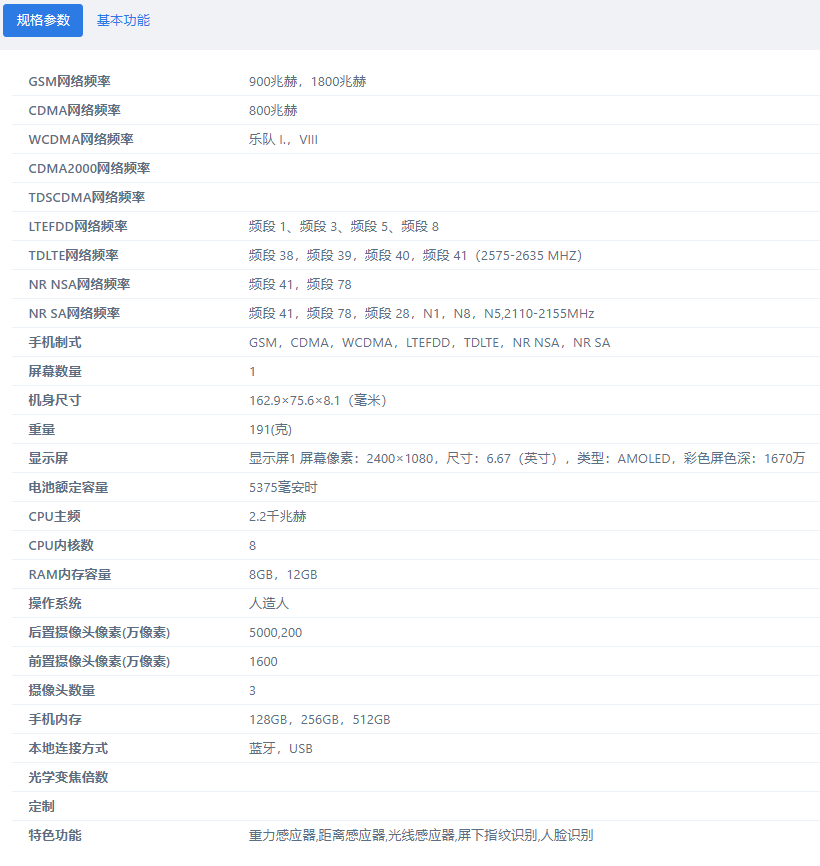The width and height of the screenshot is (820, 866).
Task: Click the NR SA frequency bands value
Action: (421, 314)
